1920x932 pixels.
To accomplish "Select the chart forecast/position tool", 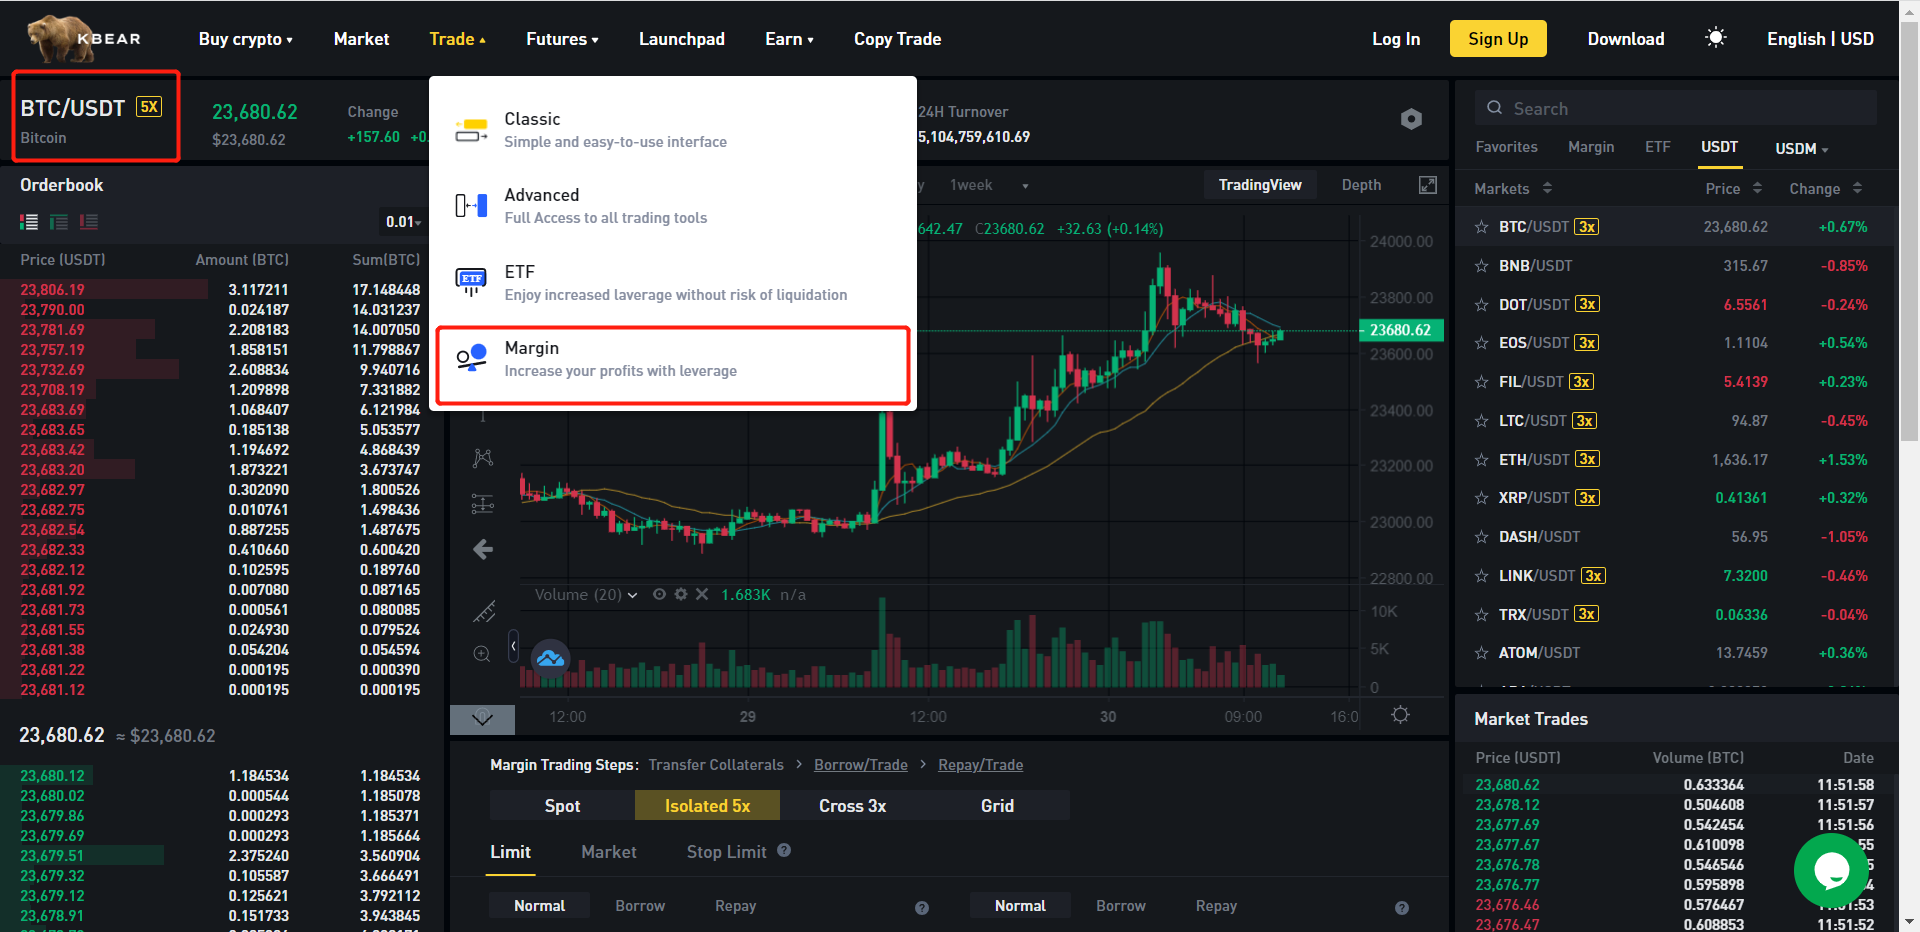I will pos(483,504).
